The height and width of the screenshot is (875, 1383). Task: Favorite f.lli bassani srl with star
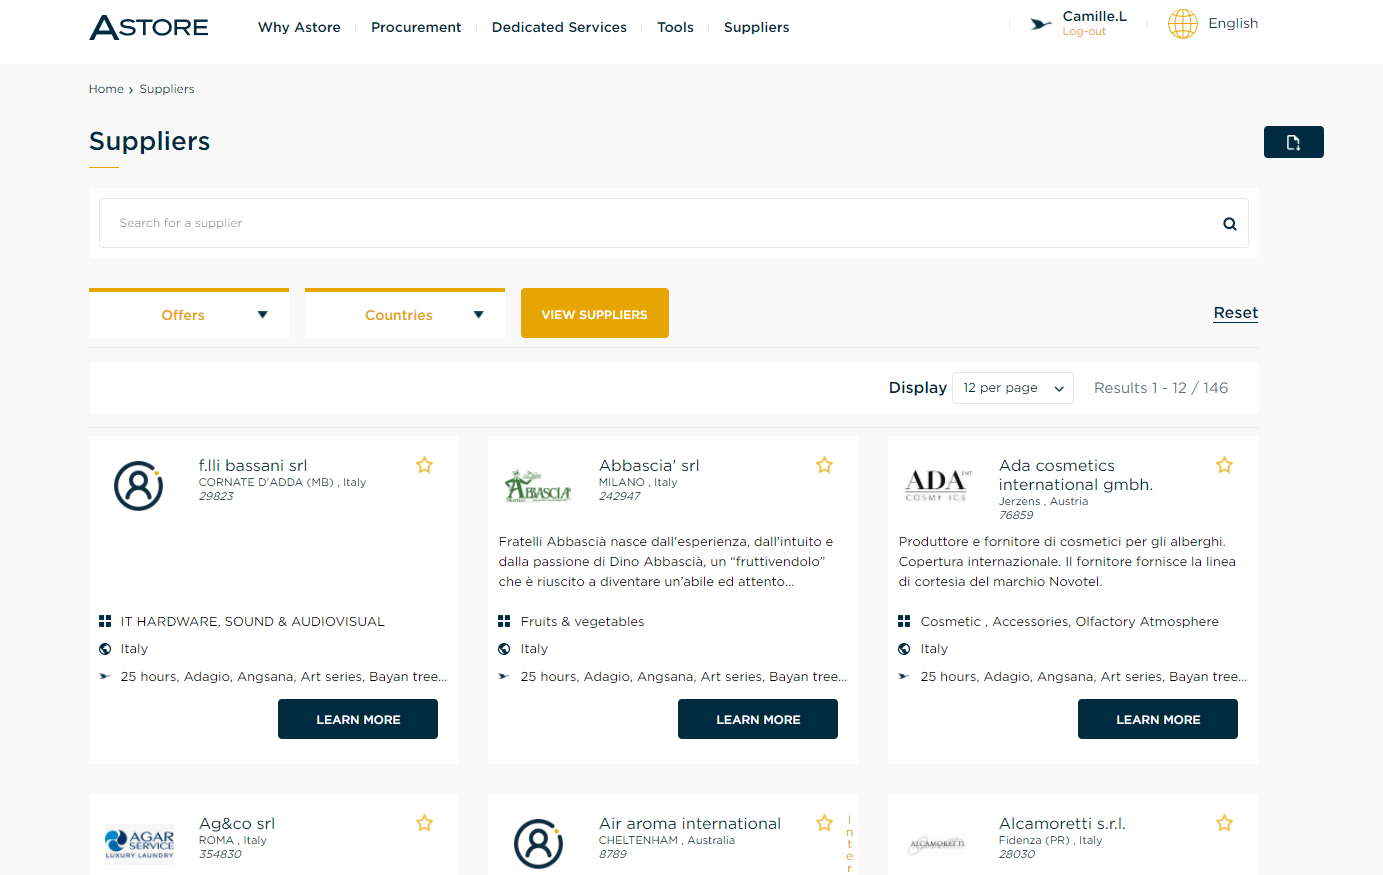(x=424, y=465)
